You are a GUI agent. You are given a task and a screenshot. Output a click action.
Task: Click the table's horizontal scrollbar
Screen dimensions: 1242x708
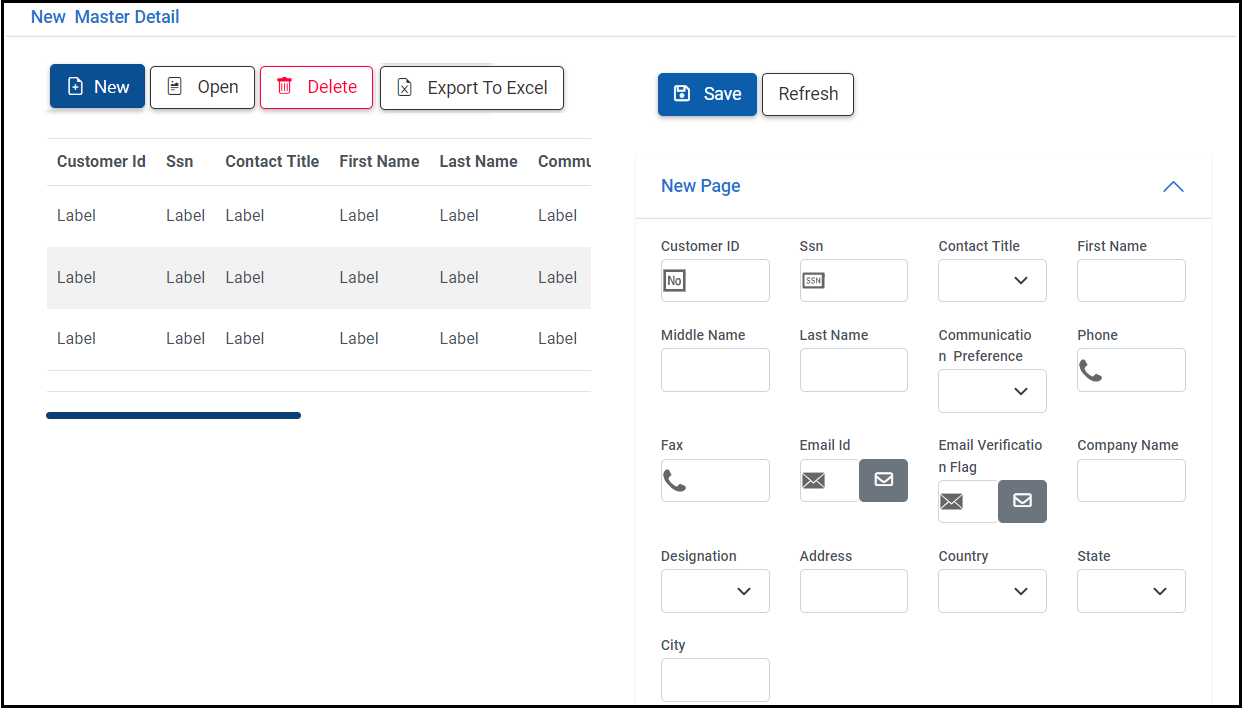[x=173, y=415]
